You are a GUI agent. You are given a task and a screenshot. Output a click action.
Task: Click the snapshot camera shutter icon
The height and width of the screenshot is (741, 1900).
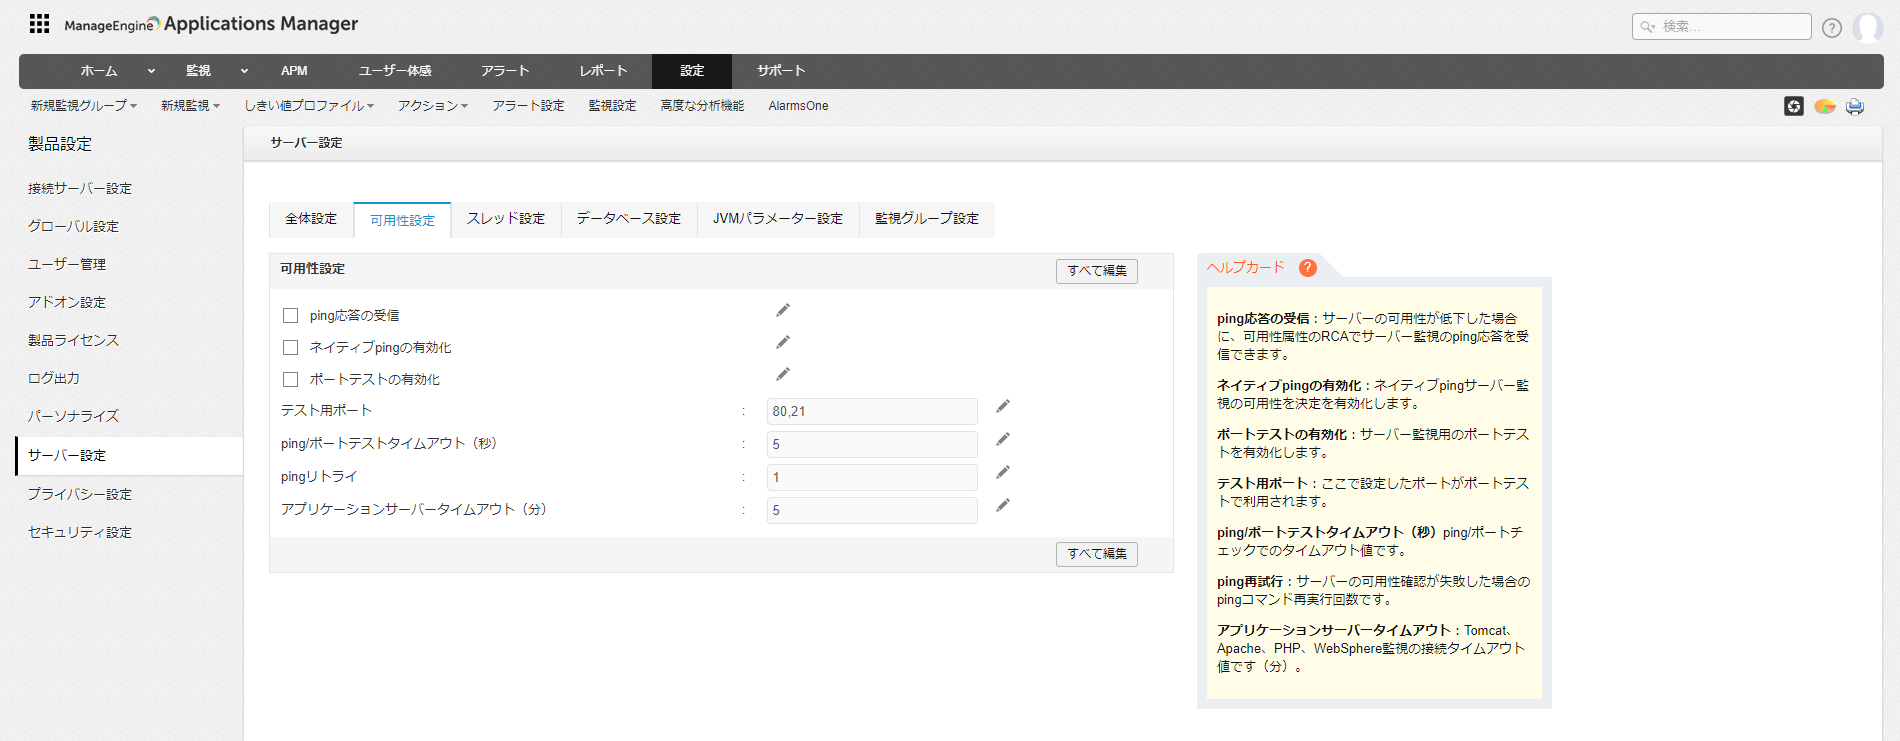click(1793, 106)
